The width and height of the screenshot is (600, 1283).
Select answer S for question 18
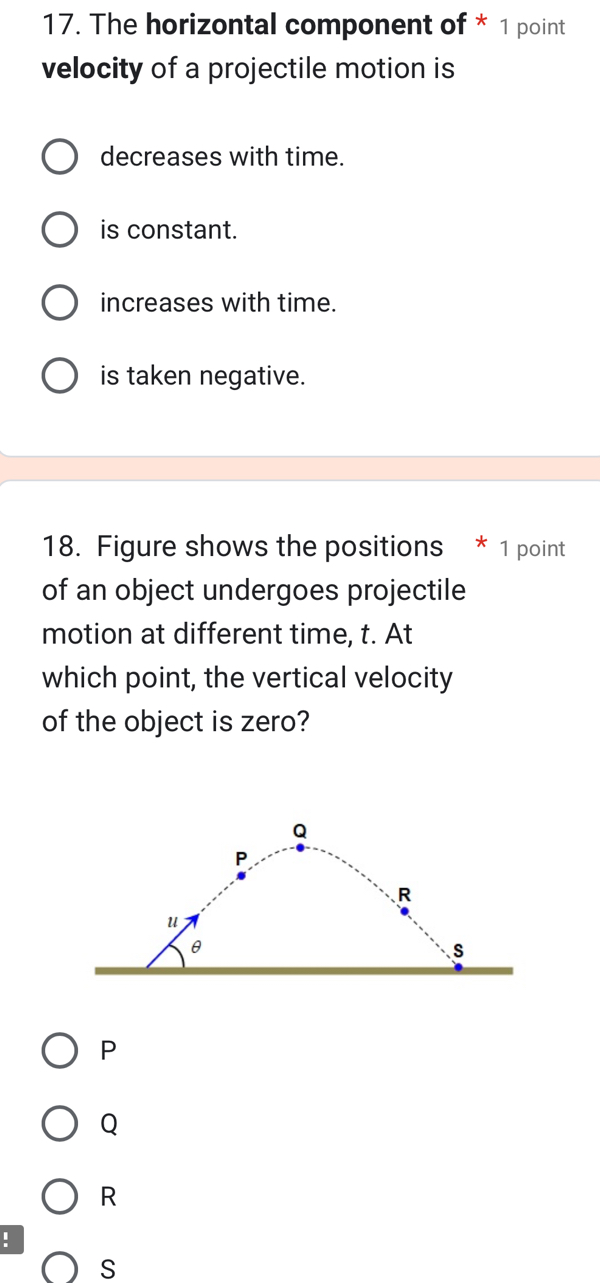tap(58, 1269)
